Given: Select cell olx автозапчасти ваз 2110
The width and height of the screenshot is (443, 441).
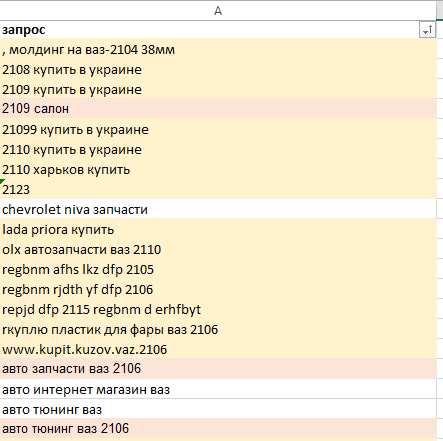Looking at the screenshot, I should click(218, 249).
